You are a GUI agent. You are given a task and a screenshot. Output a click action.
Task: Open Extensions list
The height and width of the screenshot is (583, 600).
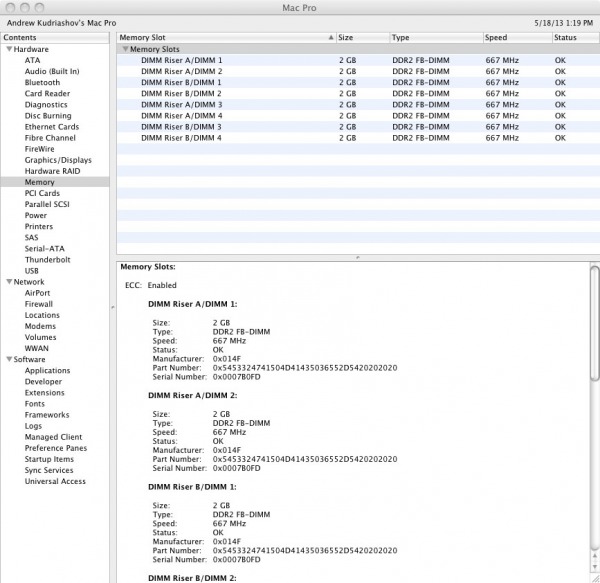click(45, 393)
